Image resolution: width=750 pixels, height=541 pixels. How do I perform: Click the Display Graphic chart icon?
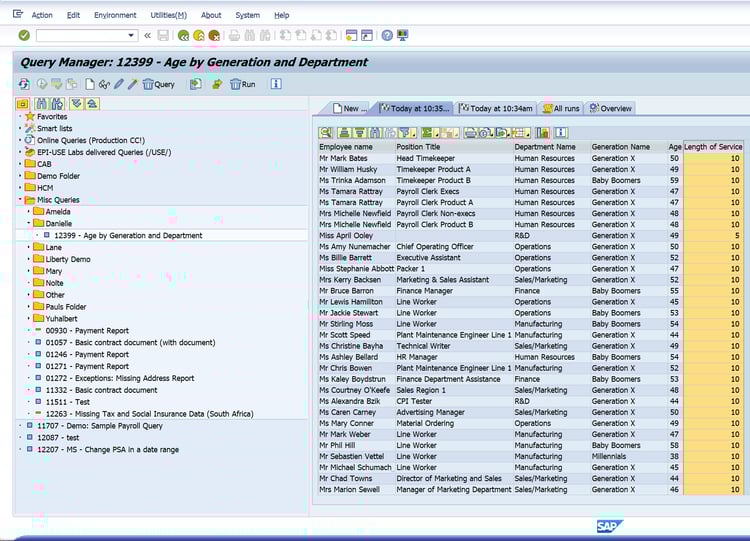(543, 132)
